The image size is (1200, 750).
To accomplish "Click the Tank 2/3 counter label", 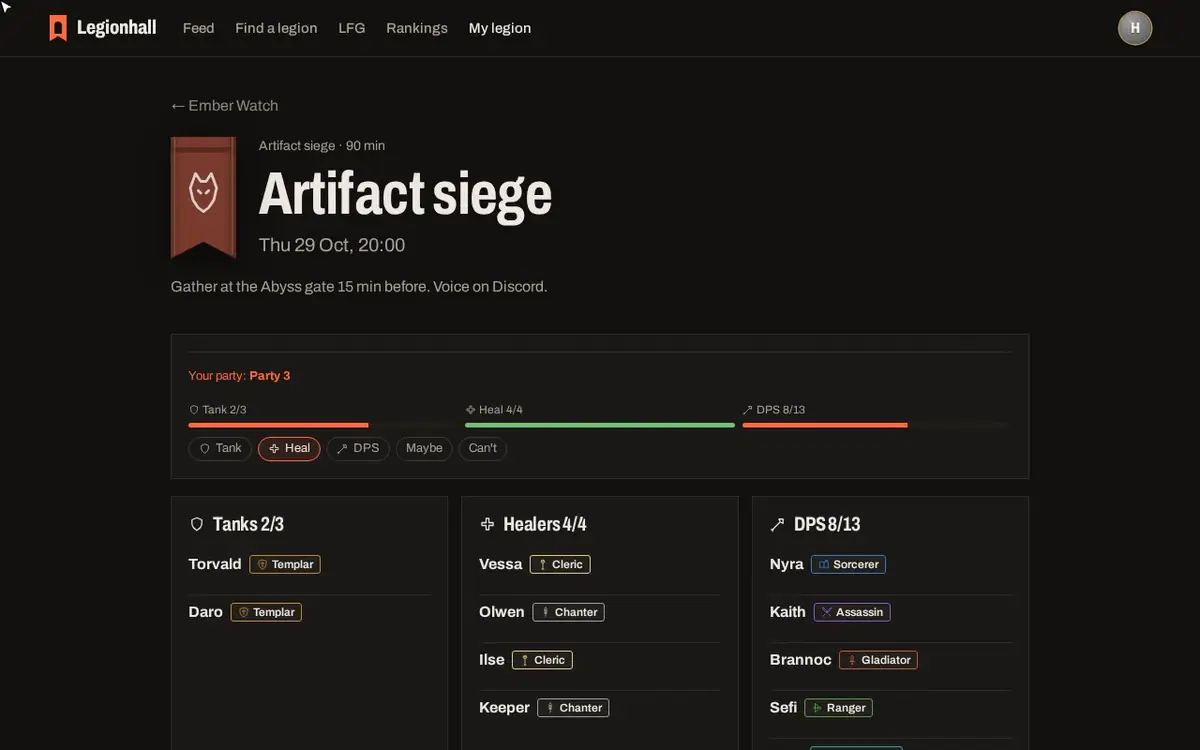I will (x=218, y=410).
